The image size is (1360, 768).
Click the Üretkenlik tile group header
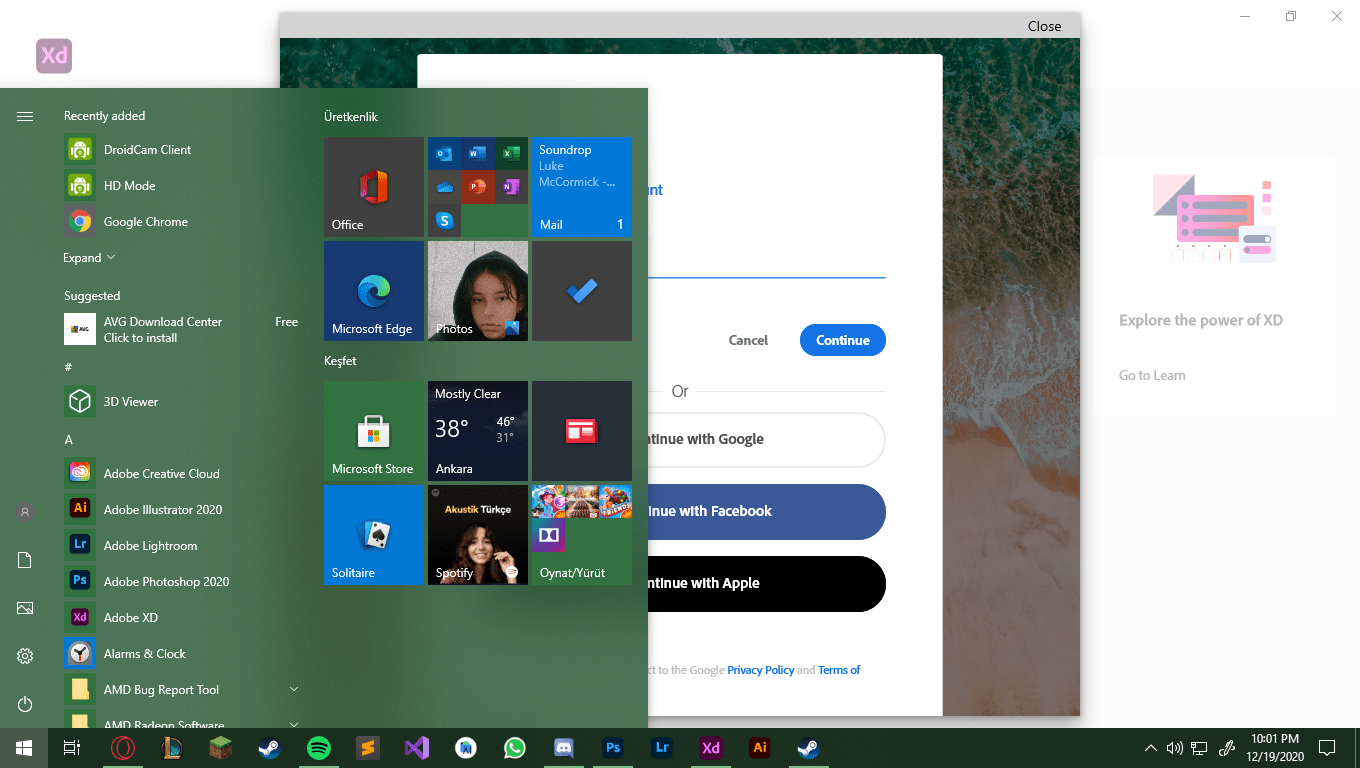351,117
